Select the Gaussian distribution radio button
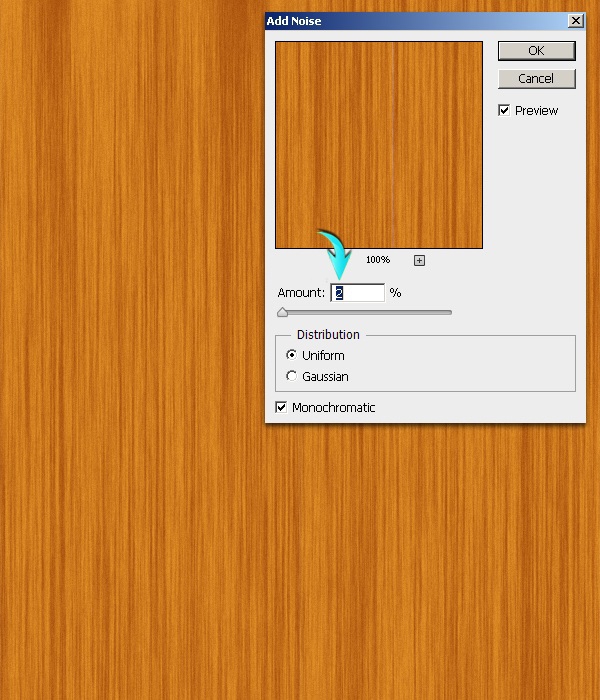Screen dimensions: 600x700 pyautogui.click(x=292, y=376)
